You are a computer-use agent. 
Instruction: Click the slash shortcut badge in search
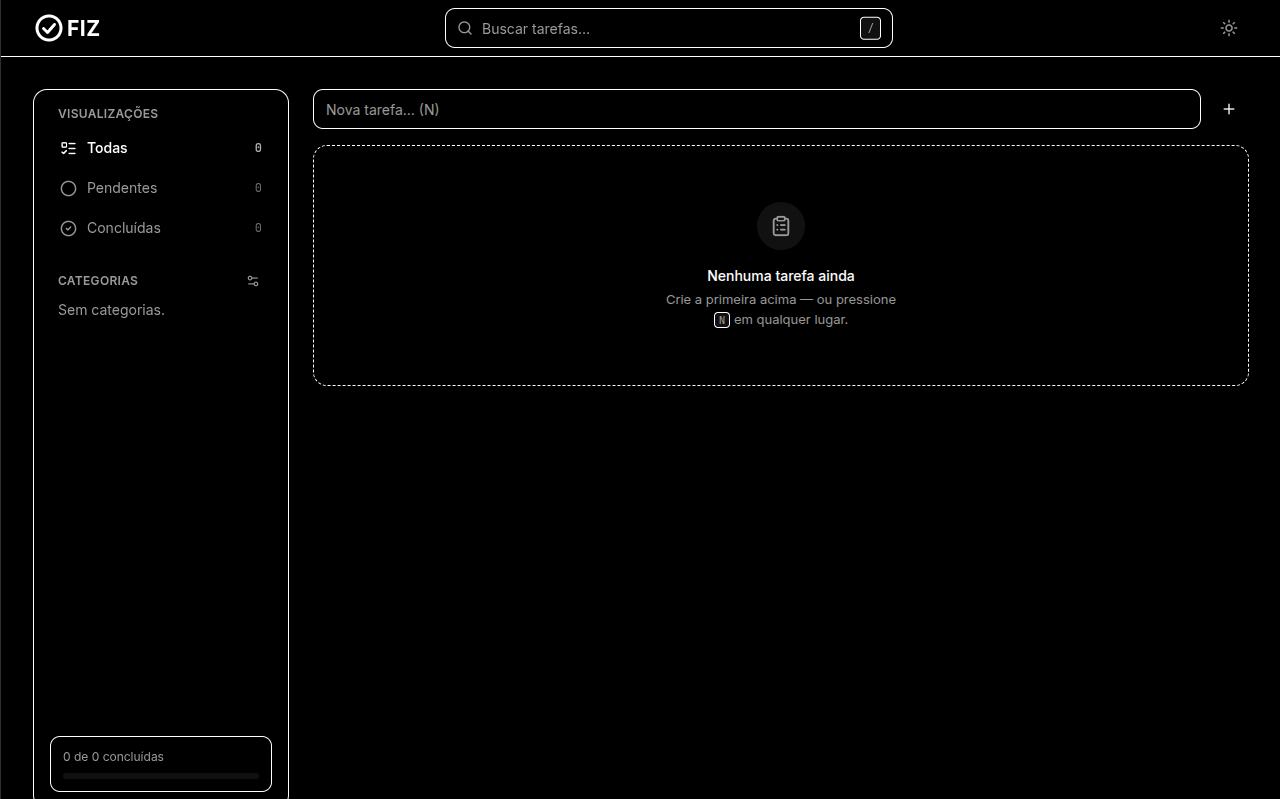(x=870, y=28)
